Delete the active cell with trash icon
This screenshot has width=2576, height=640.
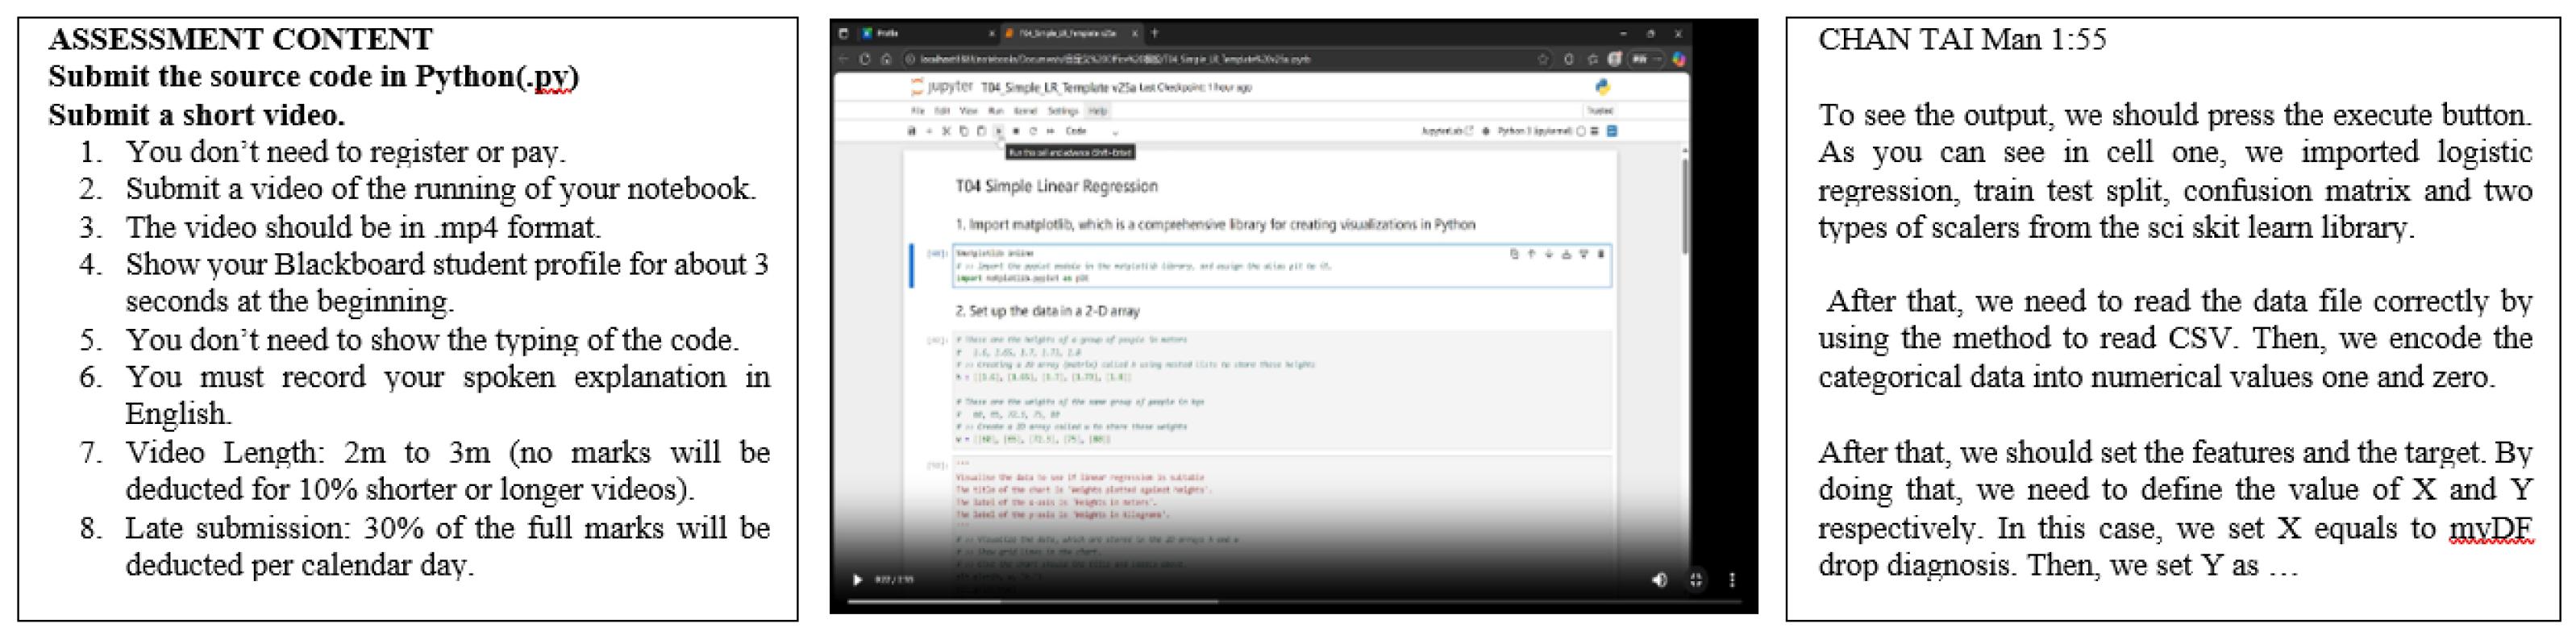1601,255
